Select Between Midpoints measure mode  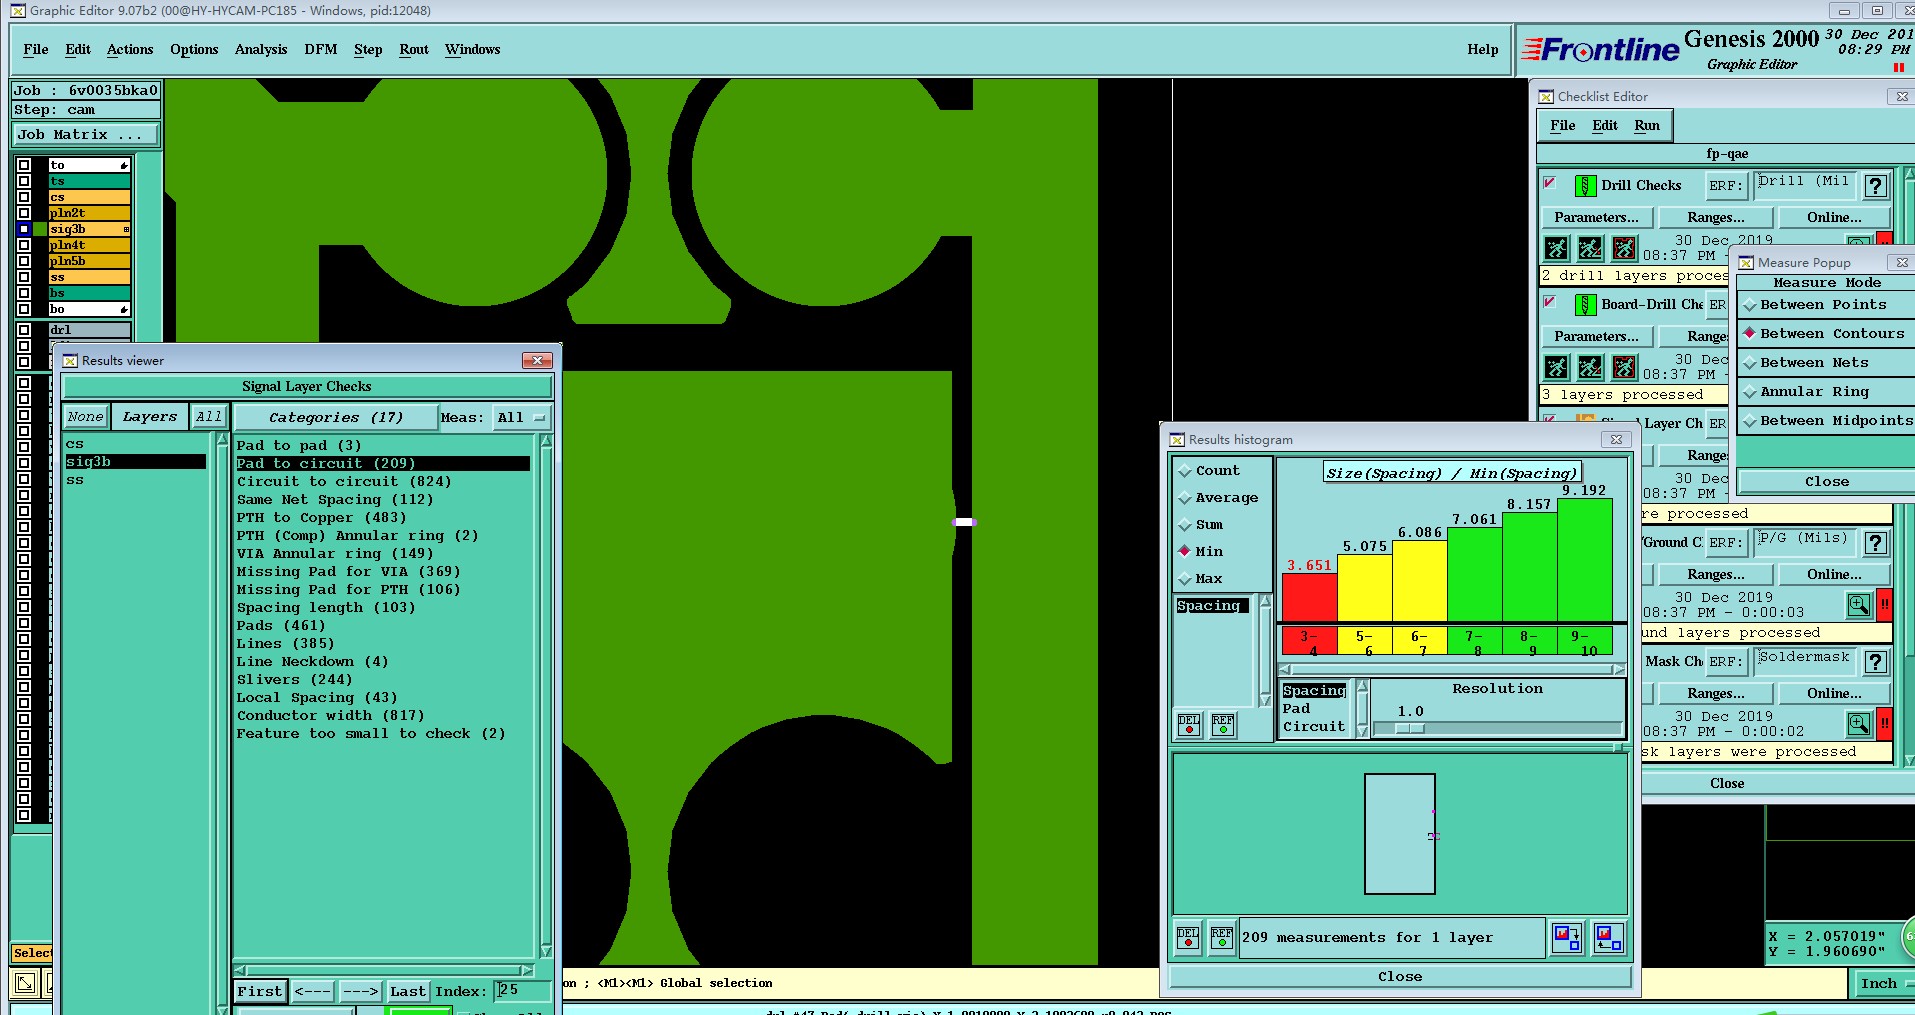[x=1826, y=421]
